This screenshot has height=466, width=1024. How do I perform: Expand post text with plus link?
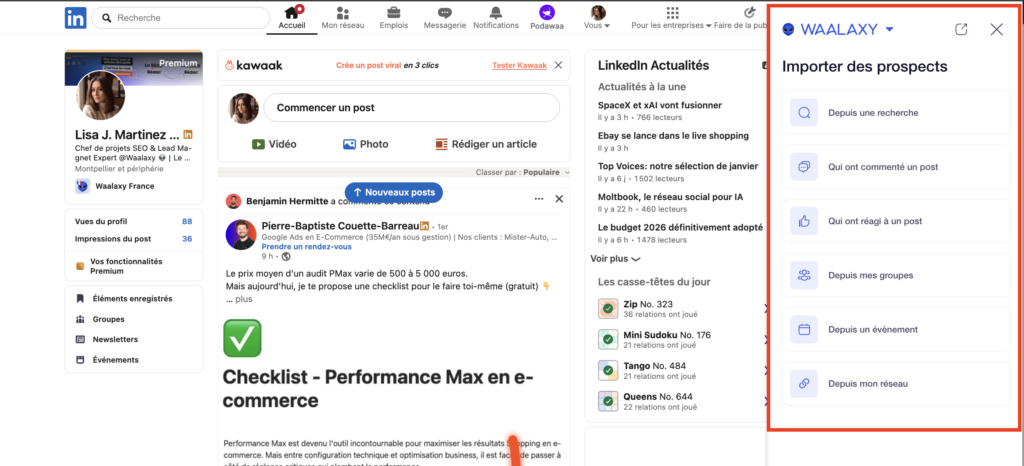[244, 299]
